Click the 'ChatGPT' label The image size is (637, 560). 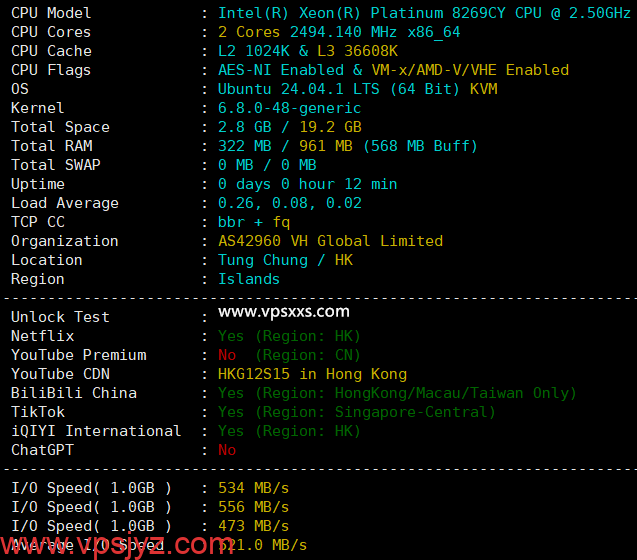coord(42,450)
